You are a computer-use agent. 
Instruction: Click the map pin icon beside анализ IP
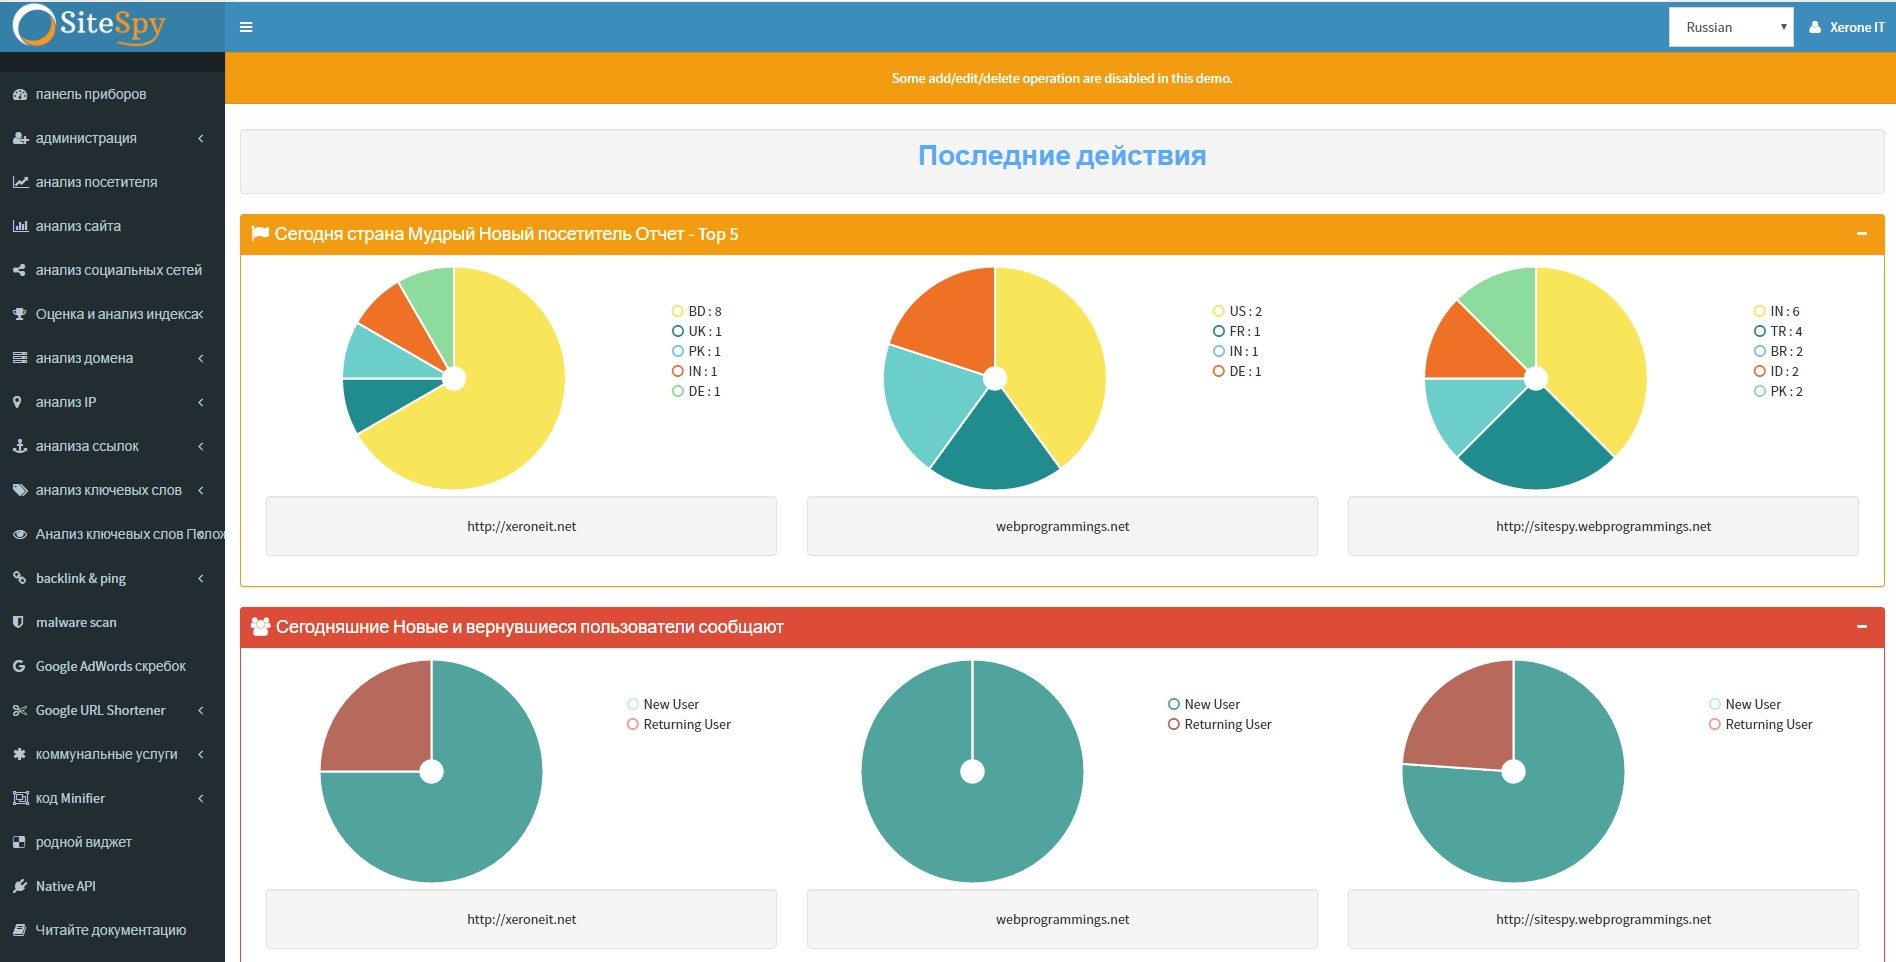[17, 402]
